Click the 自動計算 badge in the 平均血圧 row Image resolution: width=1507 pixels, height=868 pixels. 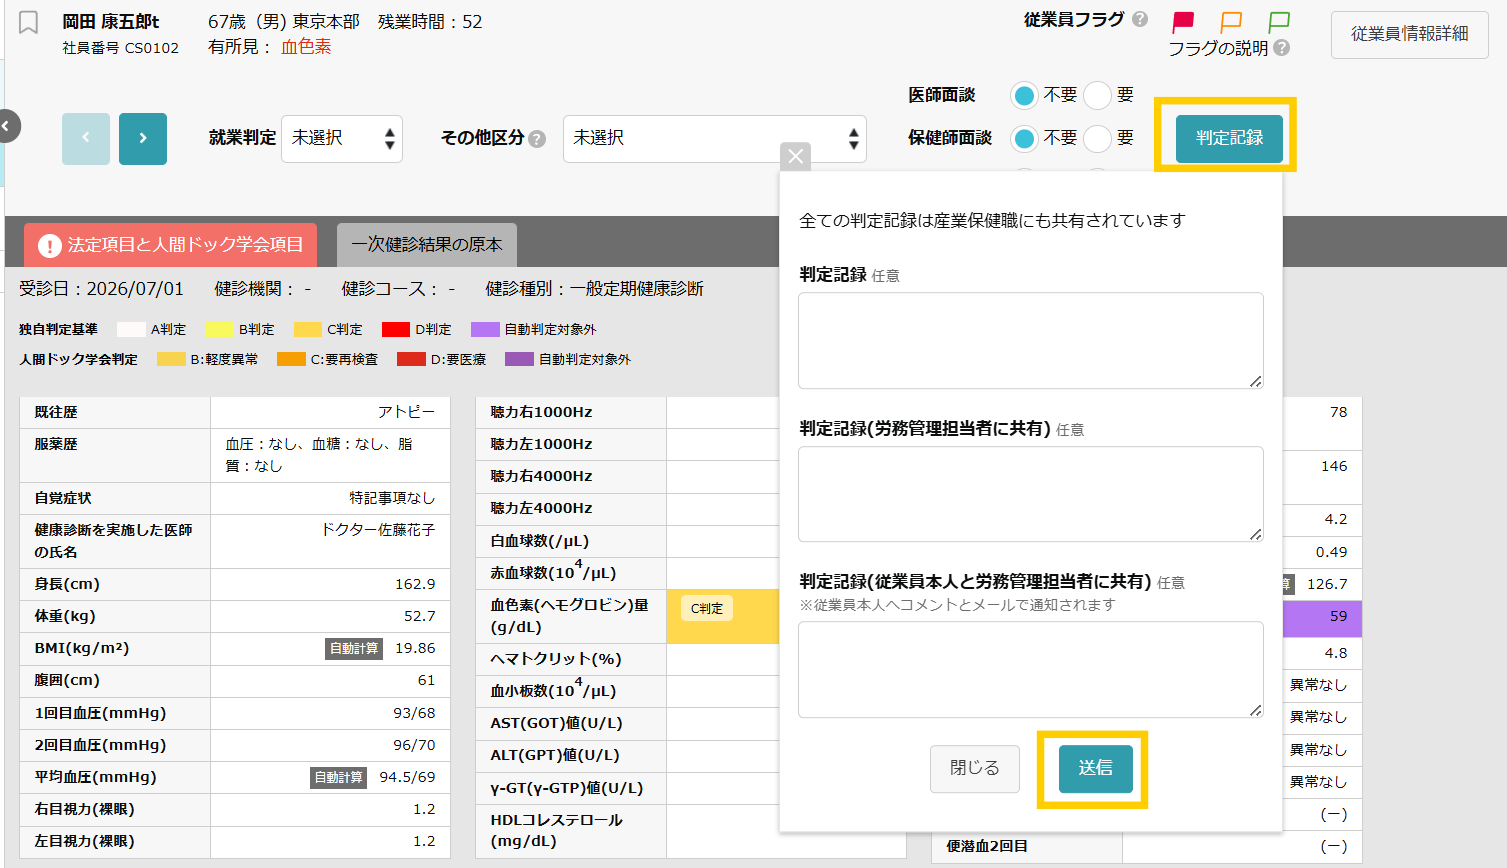pyautogui.click(x=339, y=778)
